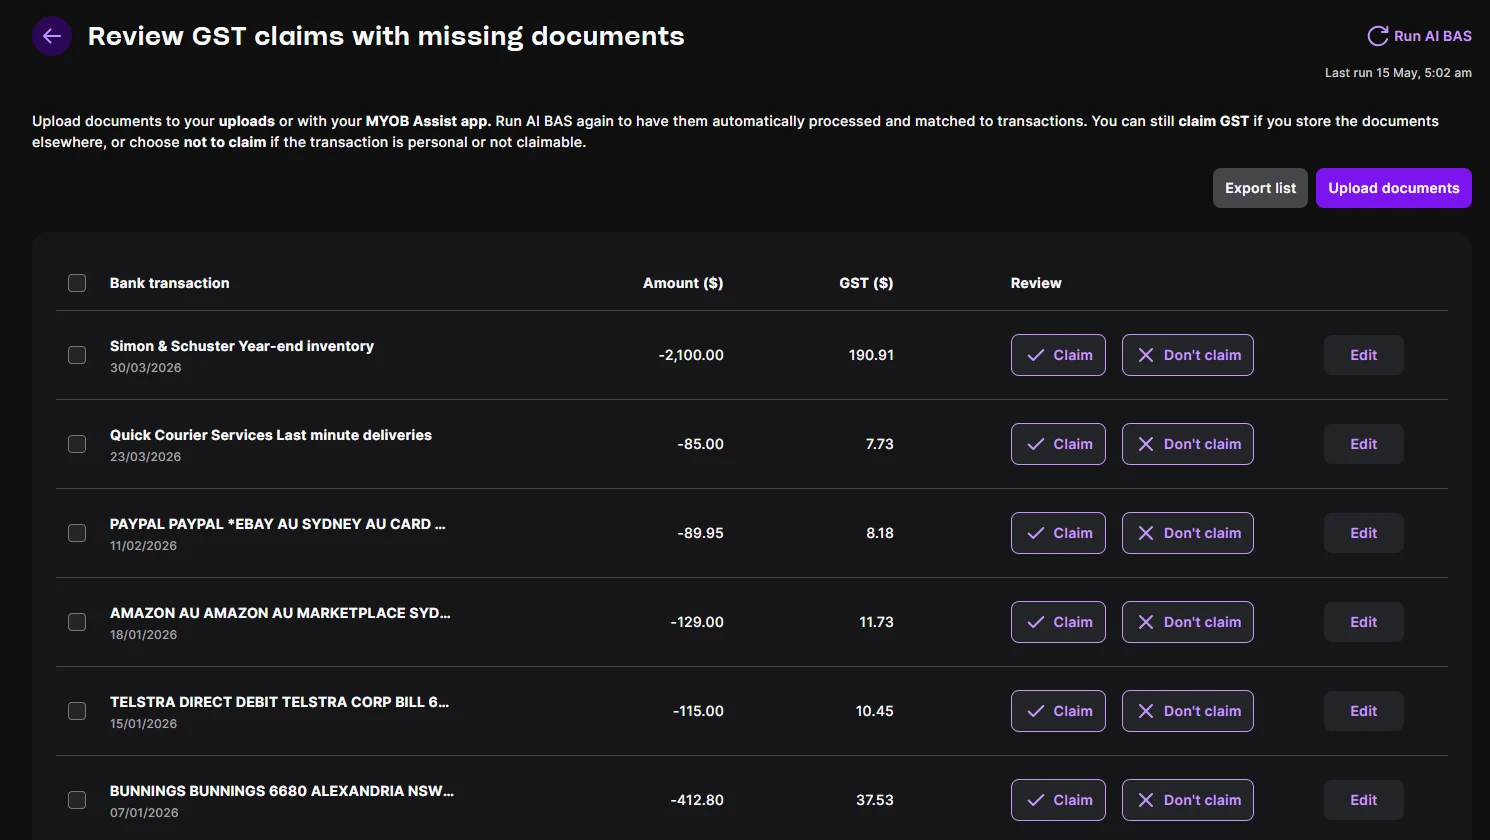Click the Last run 15 May timestamp
Viewport: 1490px width, 840px height.
coord(1398,73)
